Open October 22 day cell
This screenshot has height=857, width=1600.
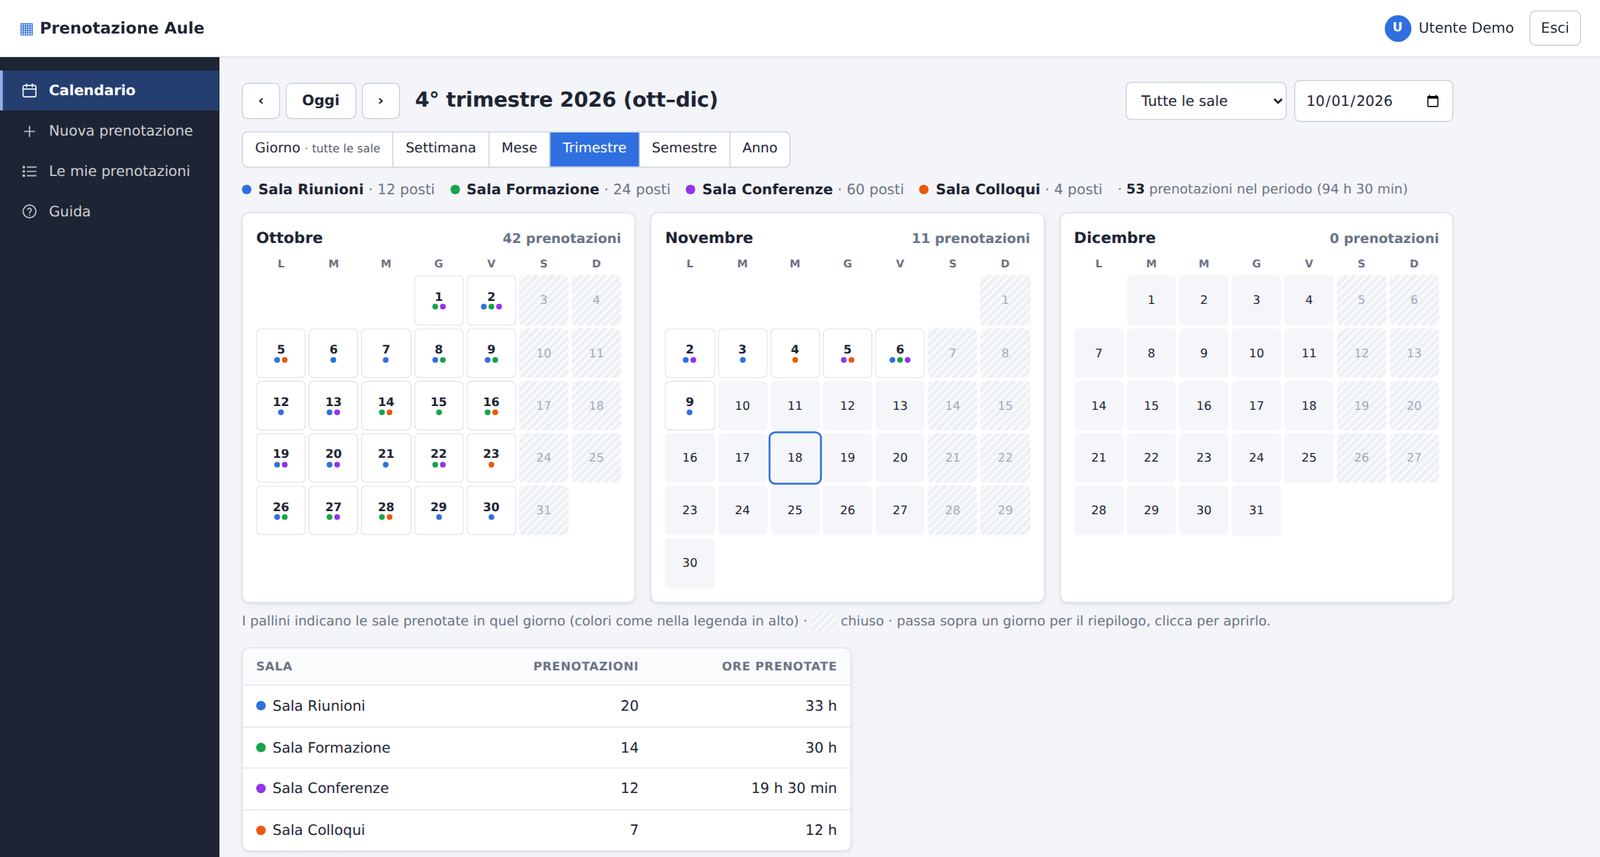(438, 457)
